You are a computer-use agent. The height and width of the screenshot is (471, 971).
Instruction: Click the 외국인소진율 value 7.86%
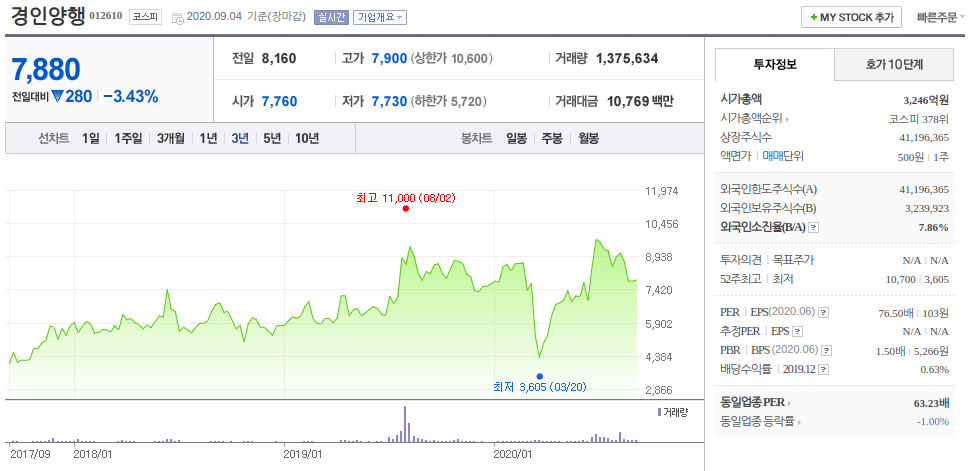click(x=933, y=228)
